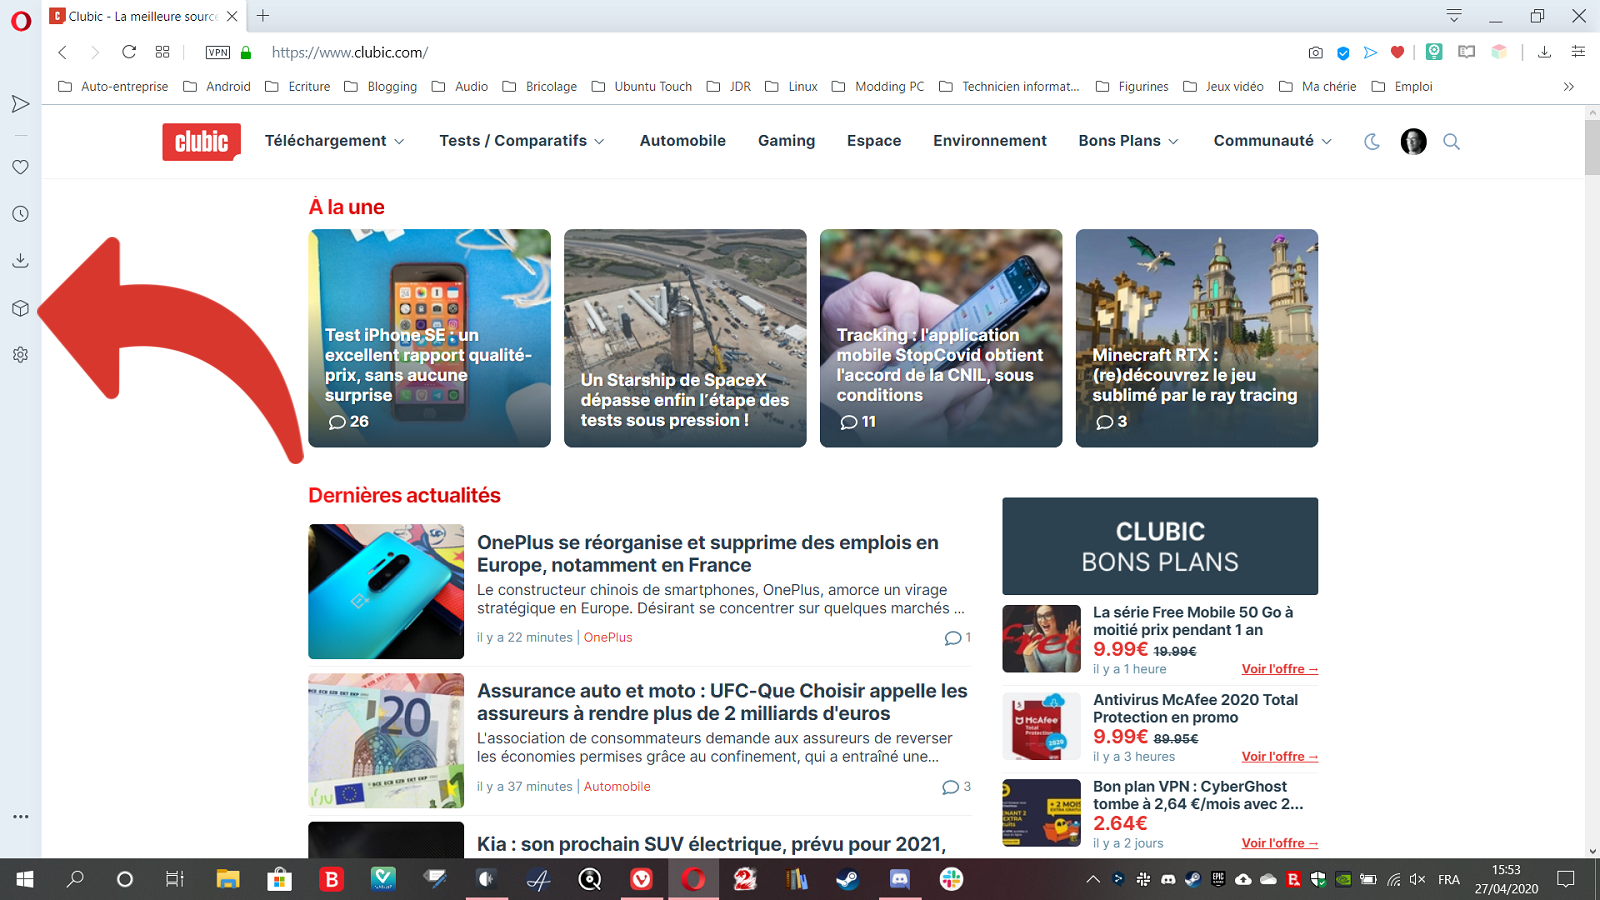Expand the Communauté menu
Image resolution: width=1600 pixels, height=900 pixels.
1272,141
